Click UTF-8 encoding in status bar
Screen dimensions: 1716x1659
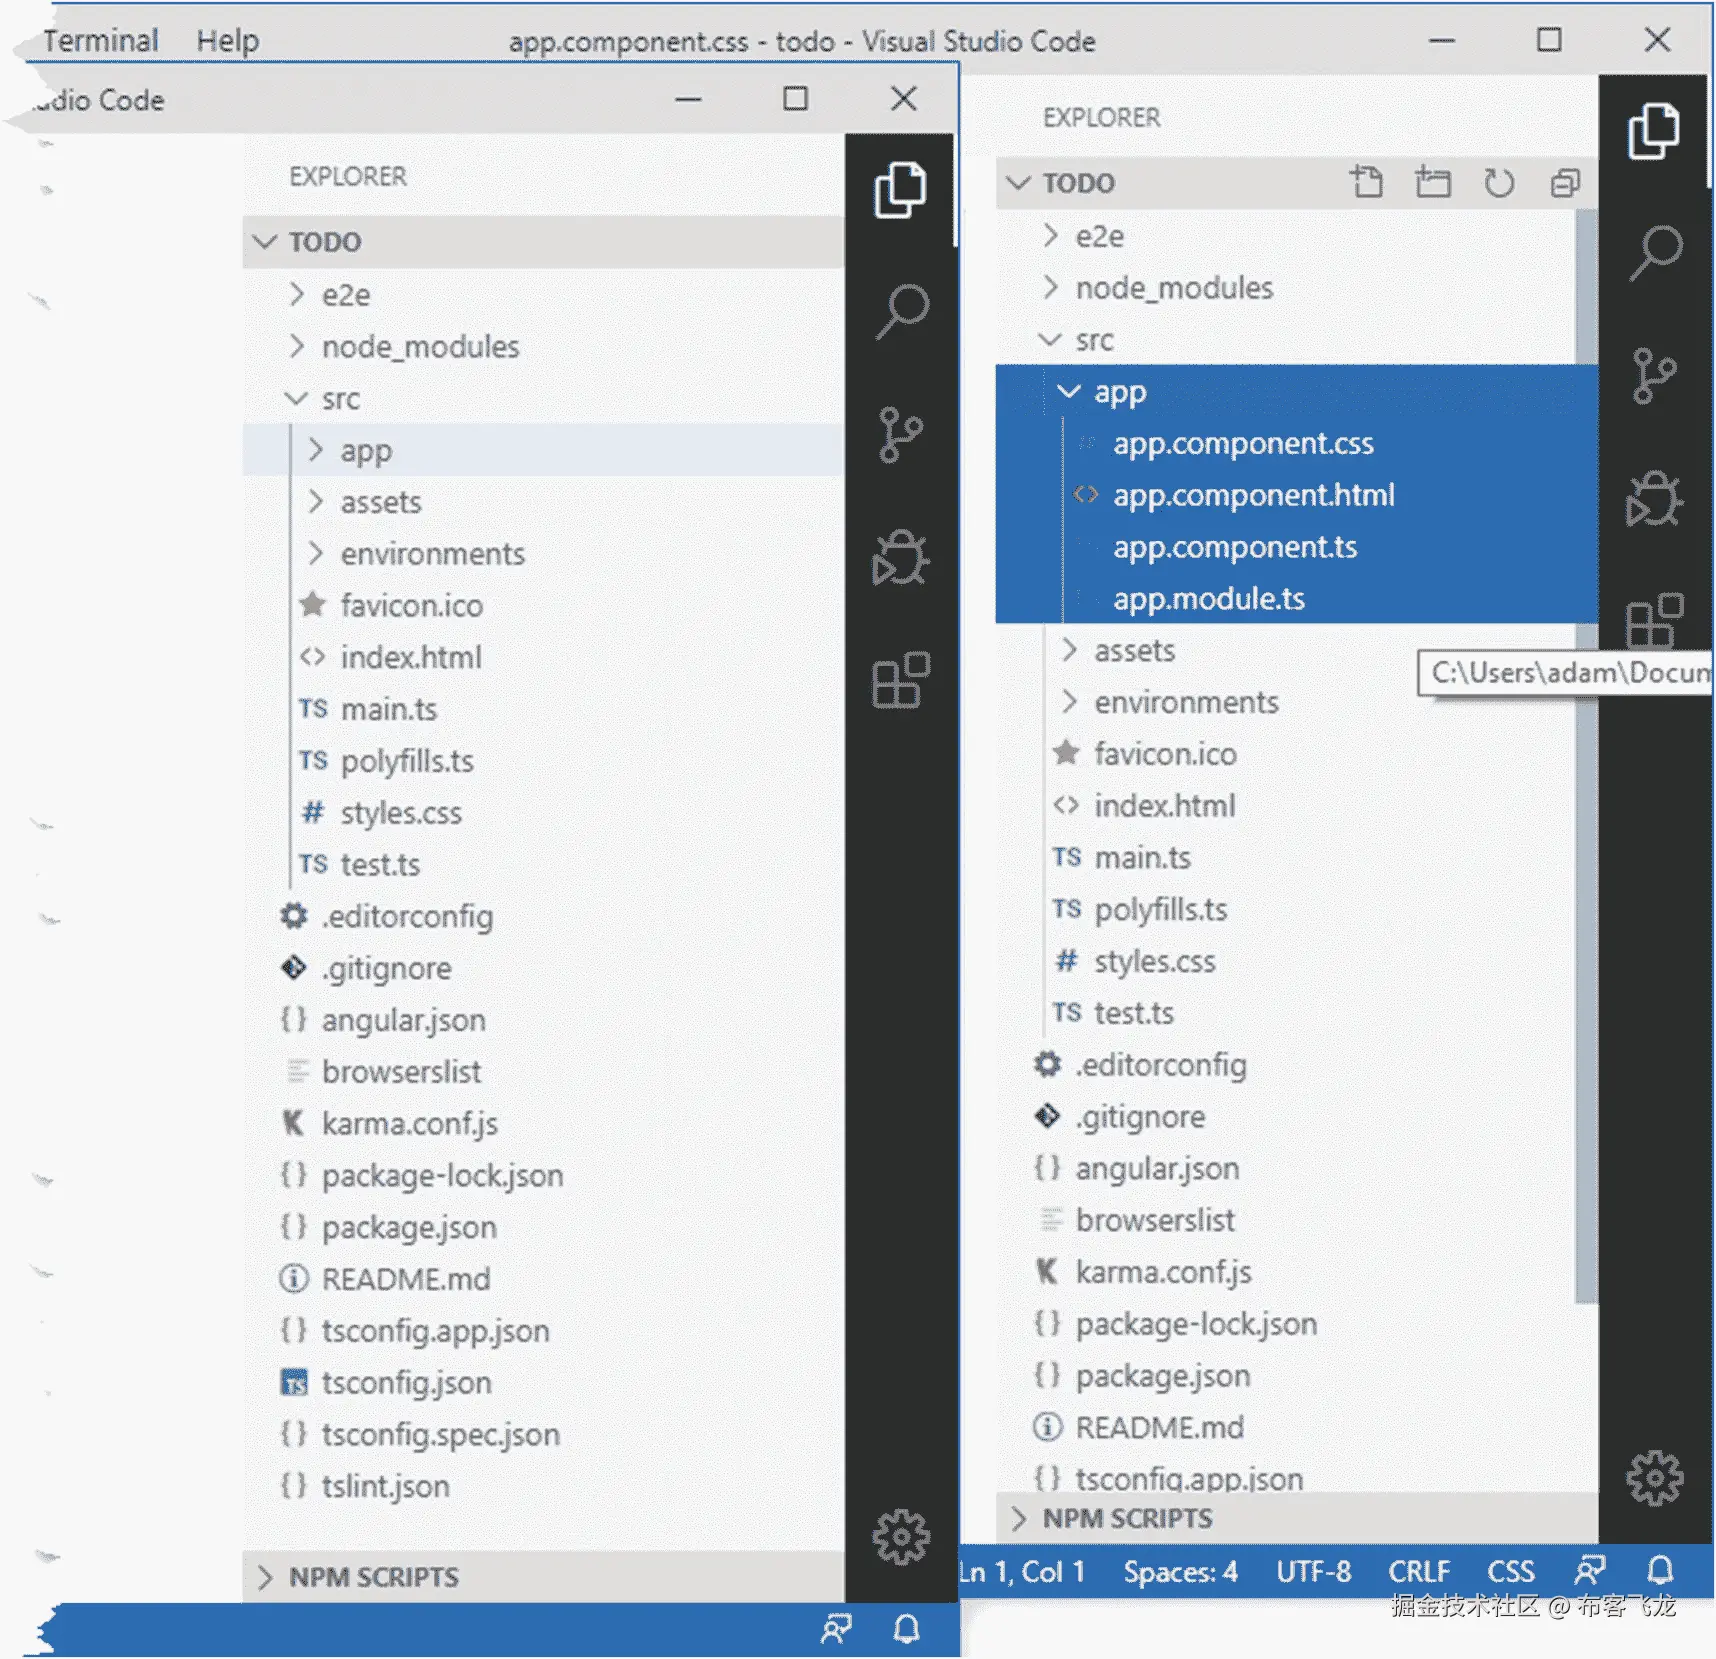pos(1313,1572)
